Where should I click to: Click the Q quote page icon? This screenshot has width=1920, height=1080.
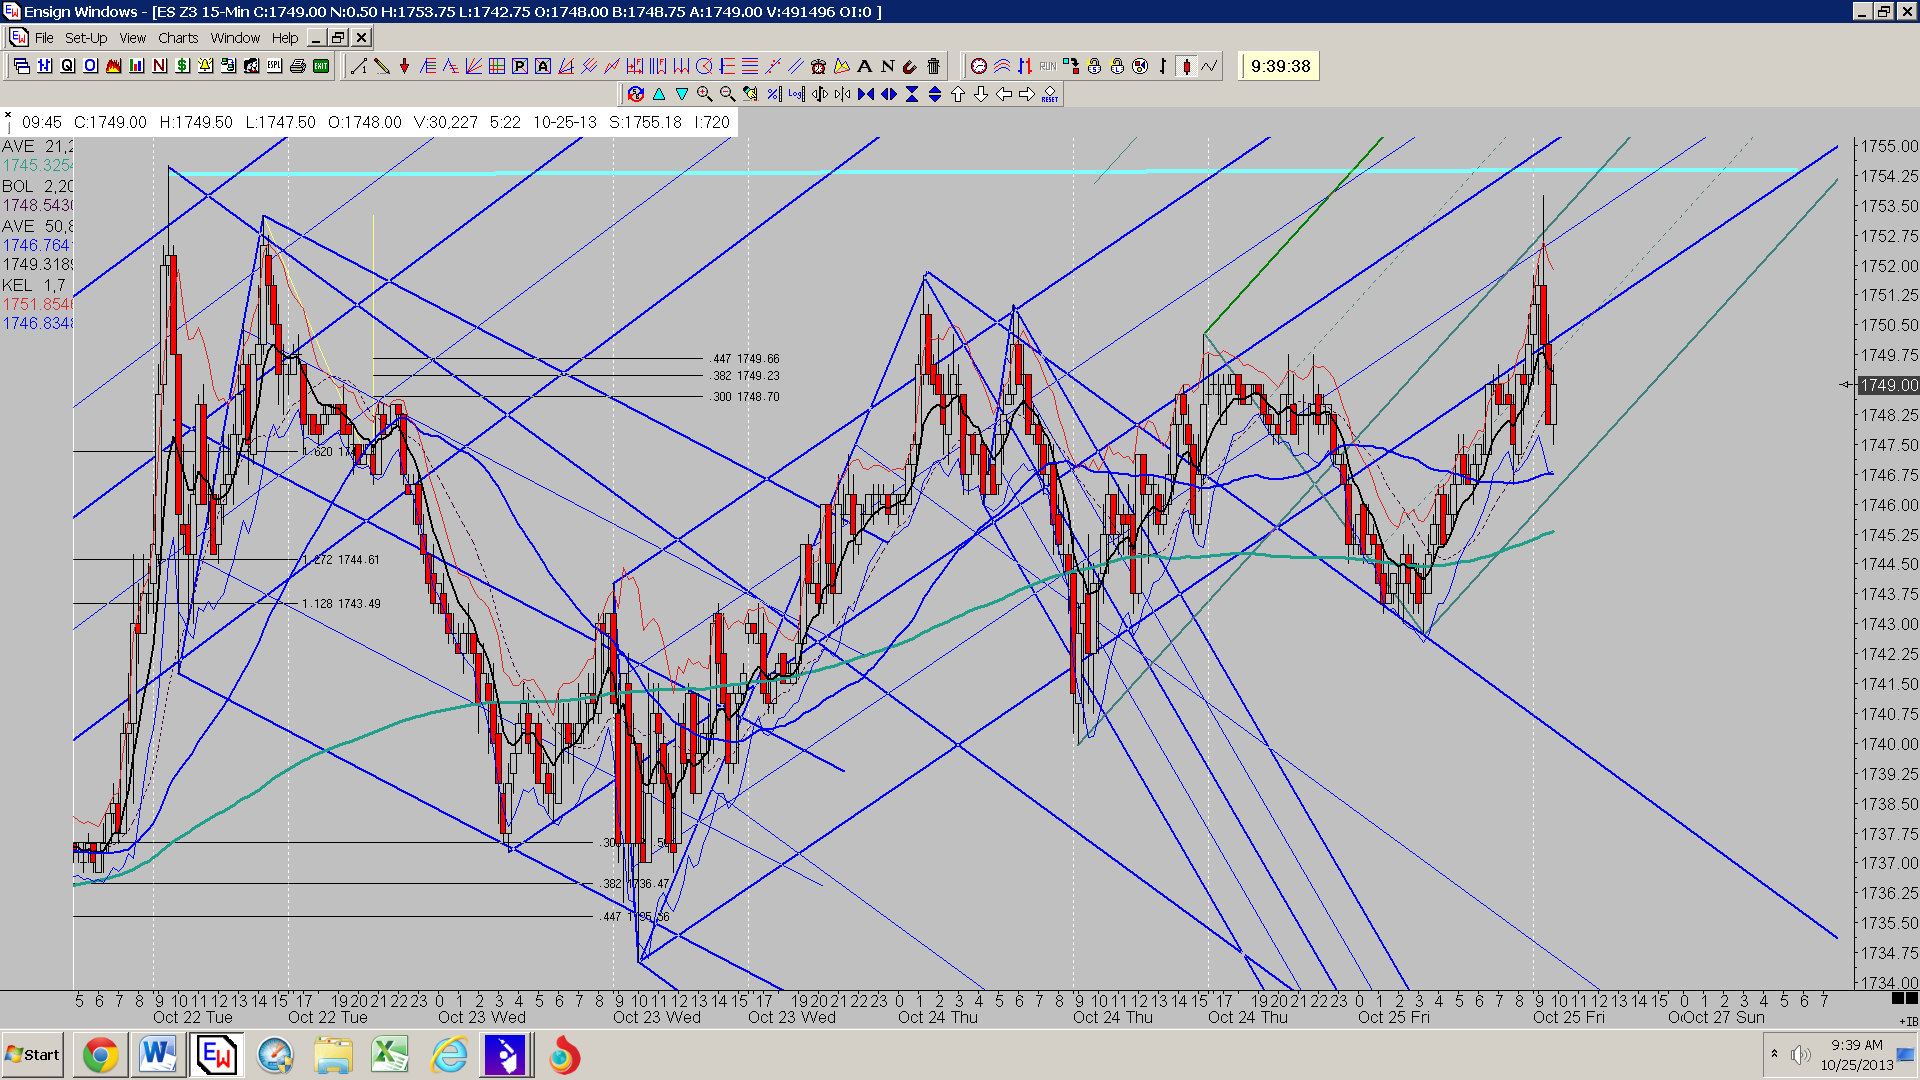(x=67, y=66)
